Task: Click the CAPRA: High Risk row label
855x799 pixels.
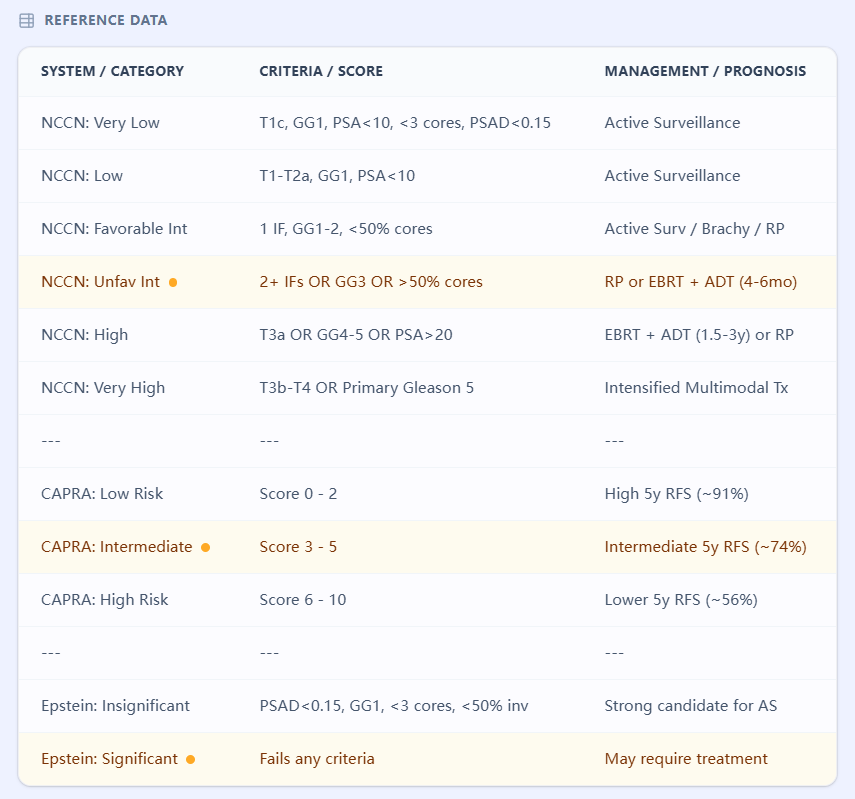Action: tap(104, 600)
